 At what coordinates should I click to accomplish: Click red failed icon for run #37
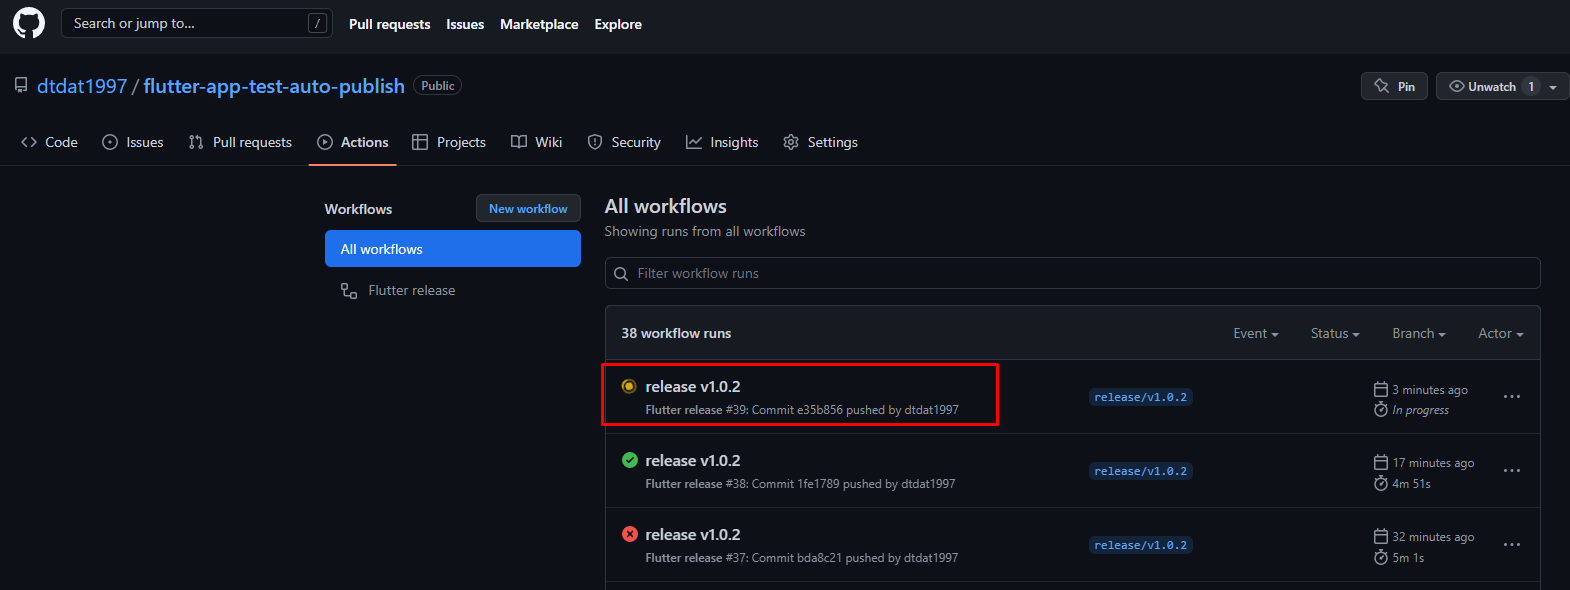pos(629,534)
